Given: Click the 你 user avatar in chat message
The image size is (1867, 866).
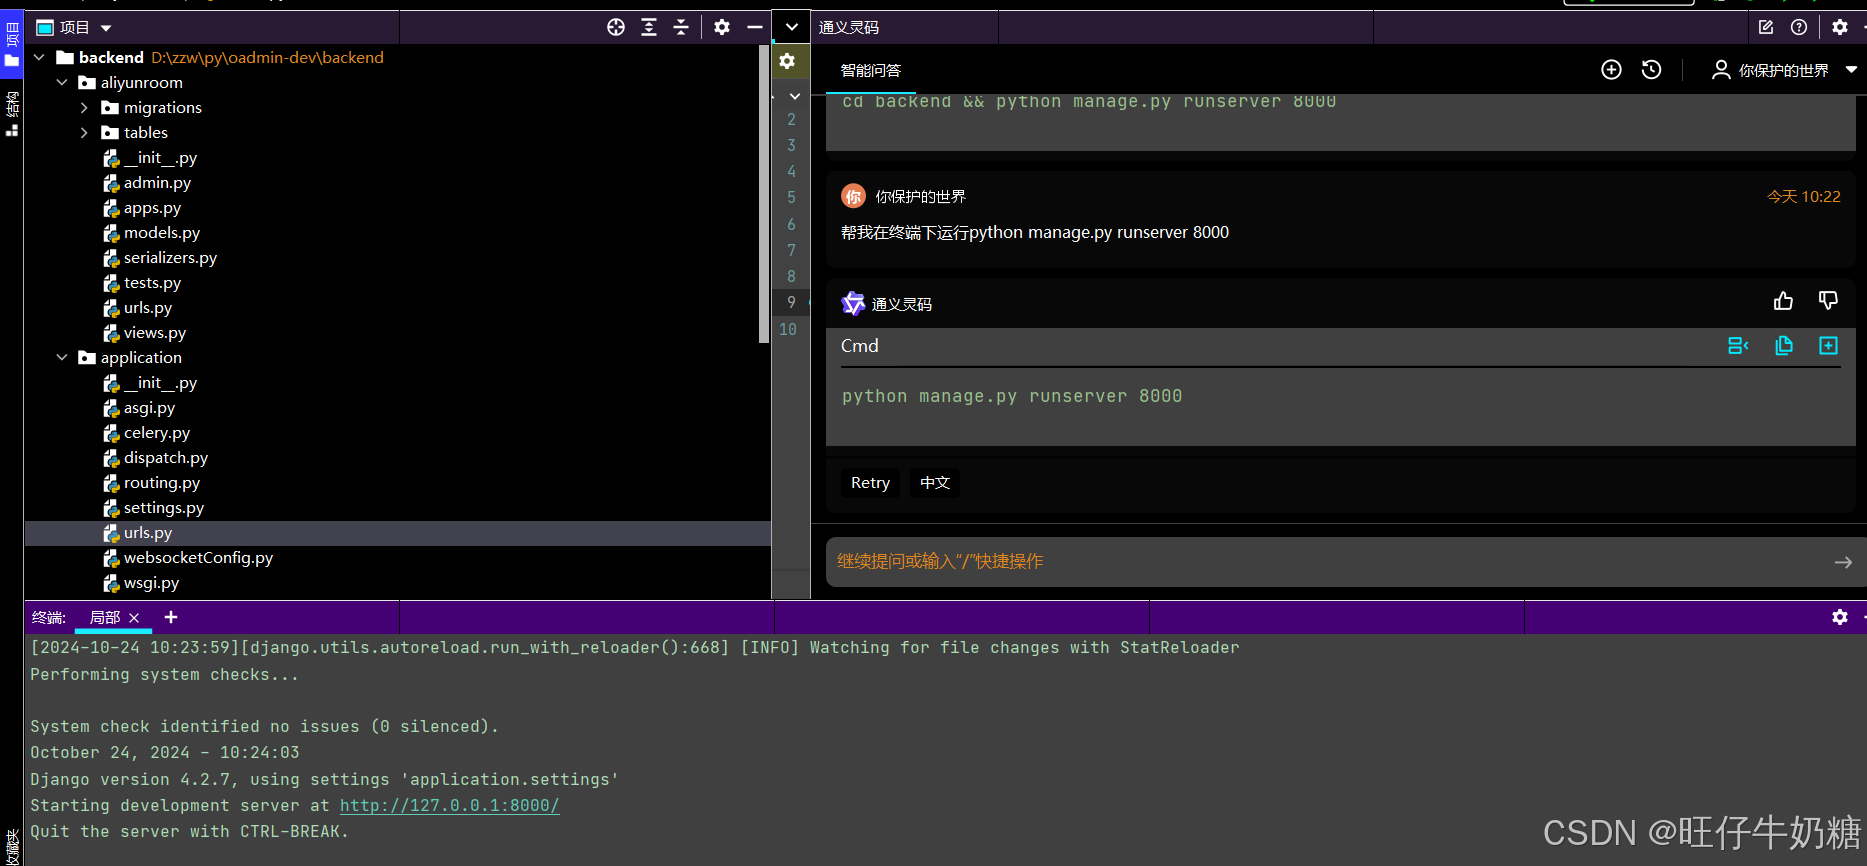Looking at the screenshot, I should (x=853, y=196).
